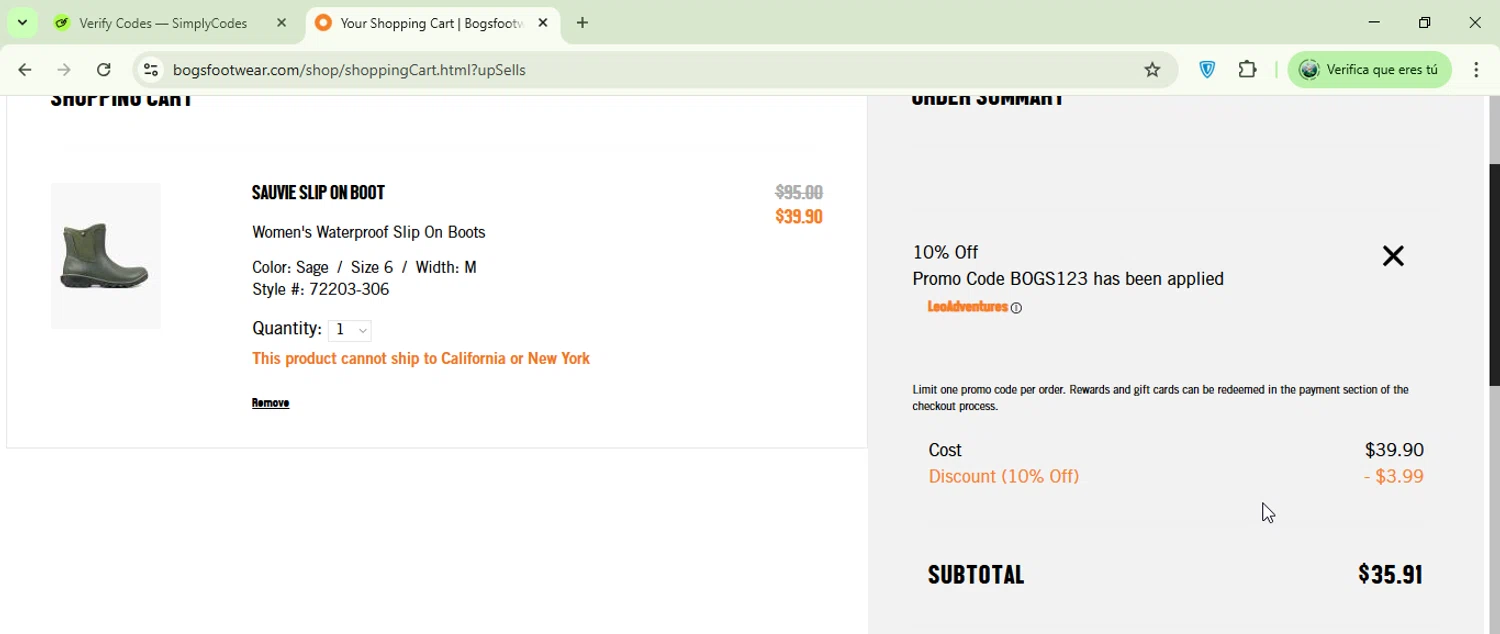Click the Sauvie boot product thumbnail
This screenshot has width=1500, height=634.
click(106, 256)
